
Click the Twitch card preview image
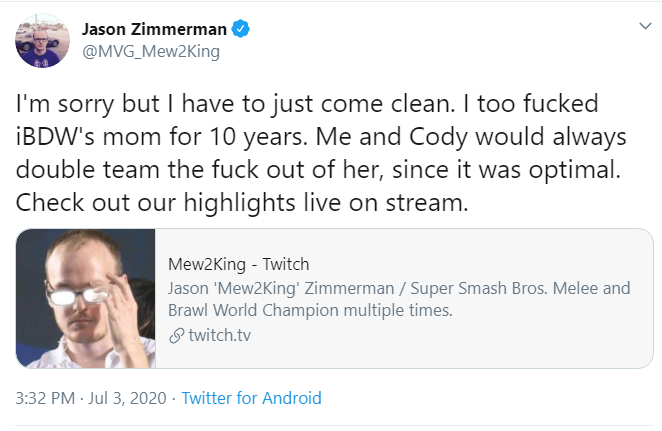86,299
